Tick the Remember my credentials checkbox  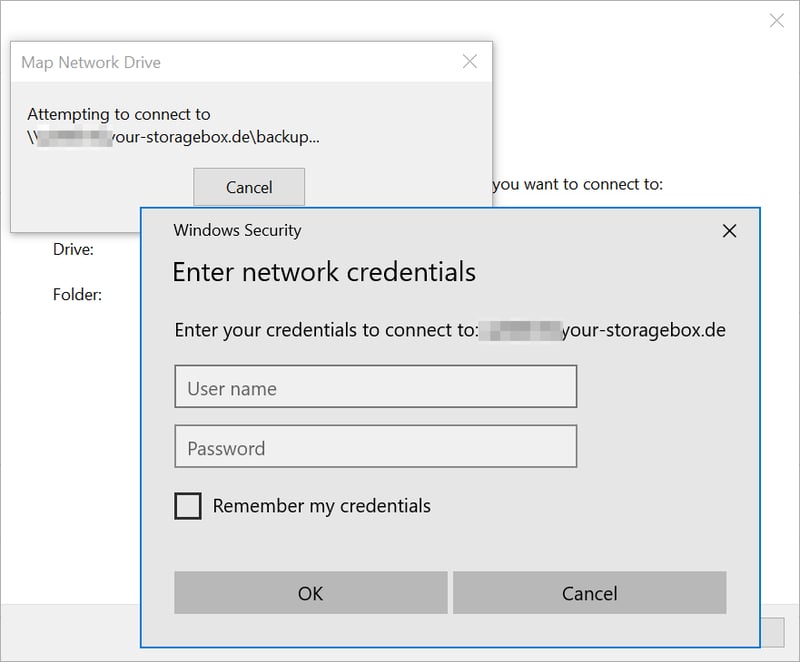click(188, 506)
